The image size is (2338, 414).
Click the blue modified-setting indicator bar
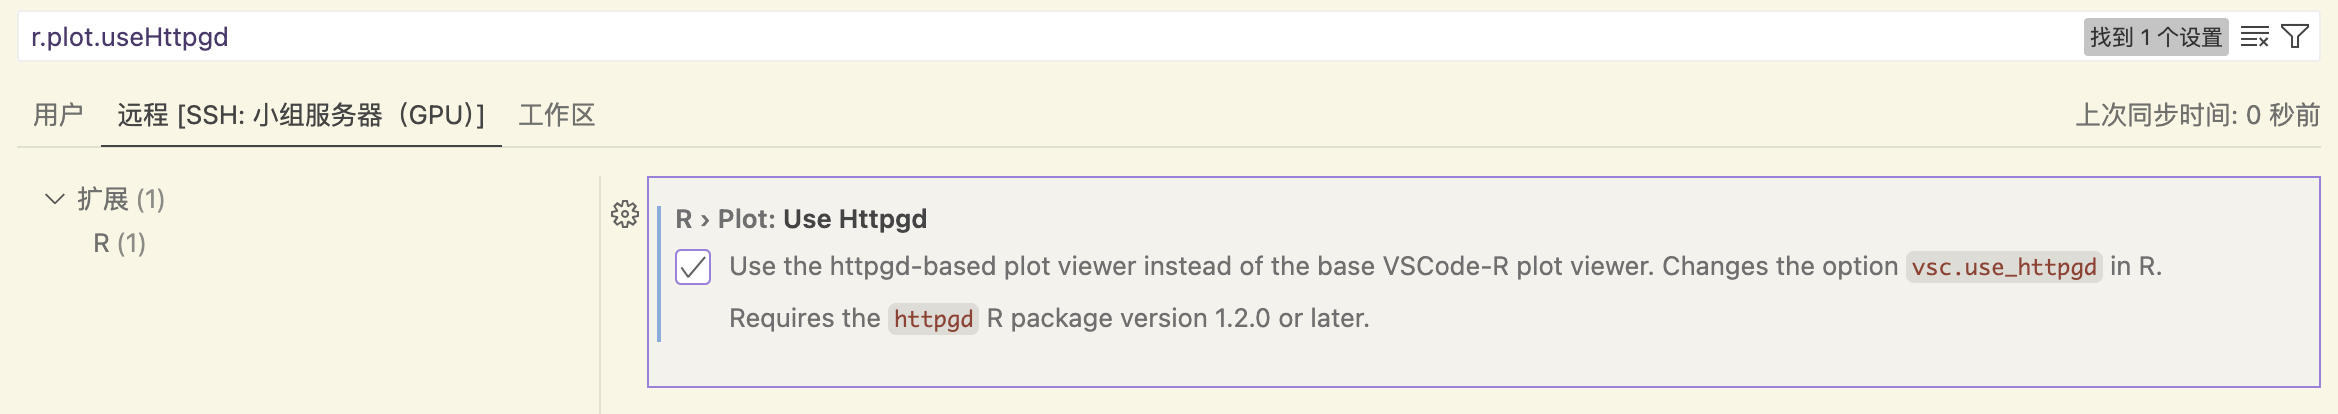click(659, 273)
